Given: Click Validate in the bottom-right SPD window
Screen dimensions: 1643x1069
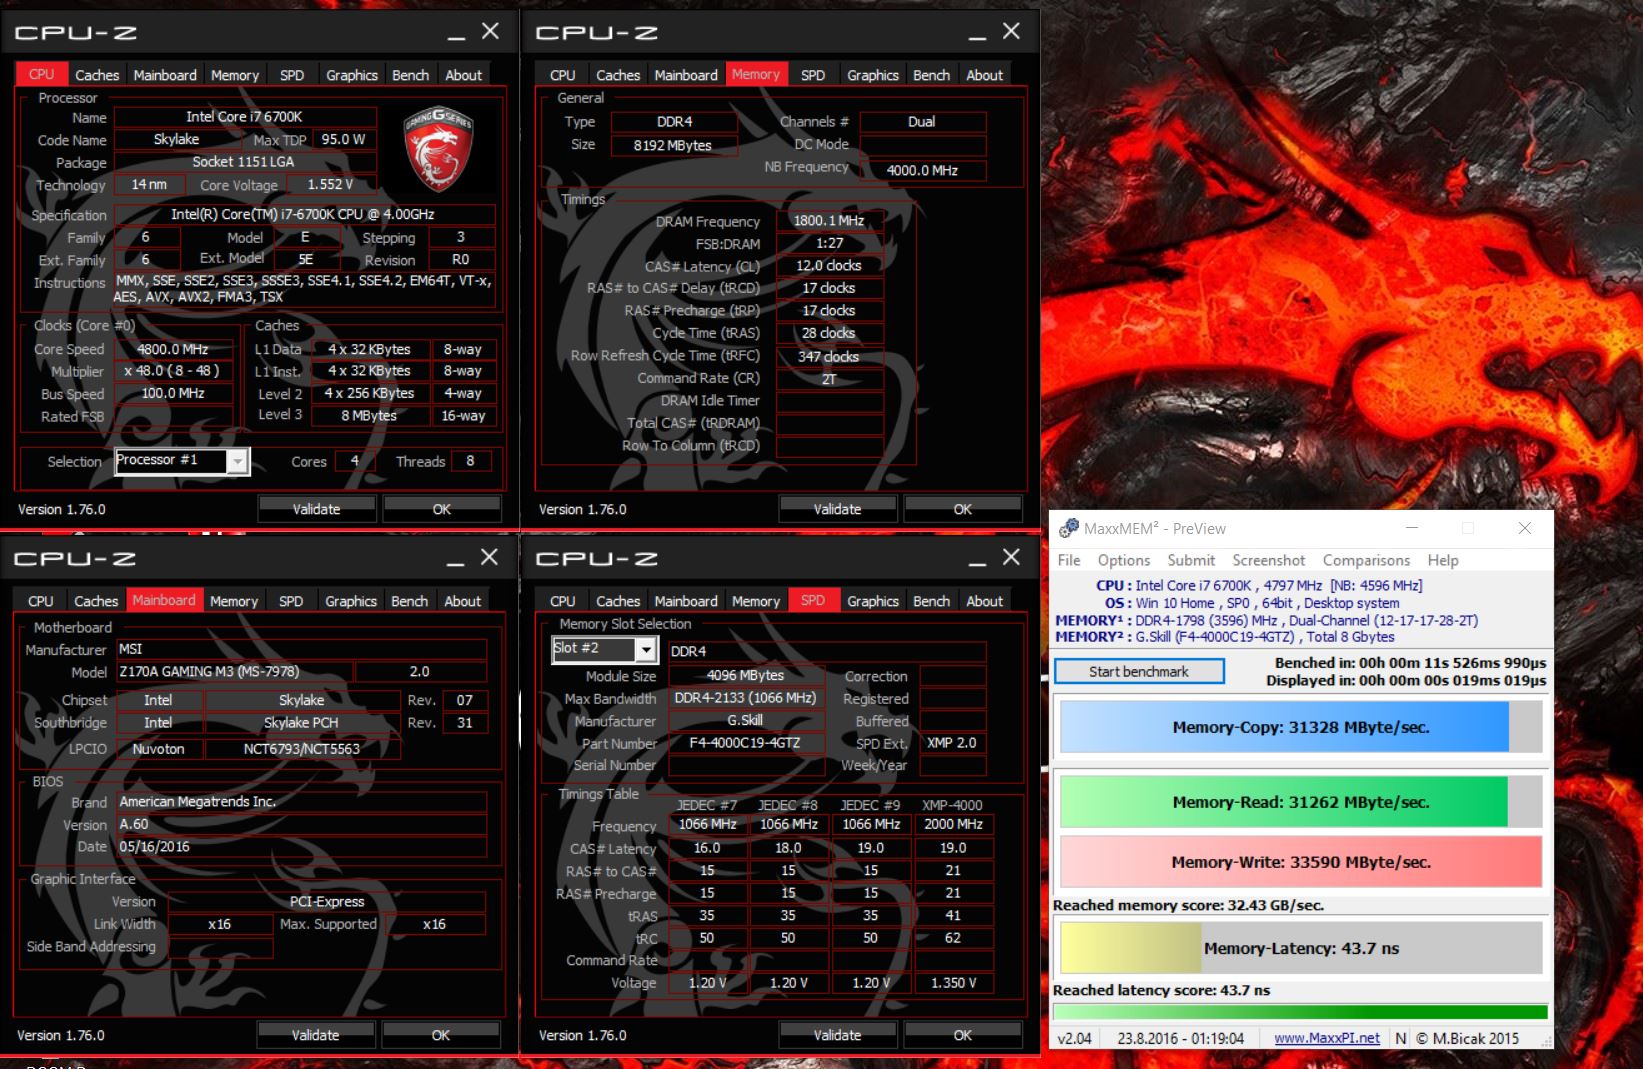Looking at the screenshot, I should [837, 1035].
